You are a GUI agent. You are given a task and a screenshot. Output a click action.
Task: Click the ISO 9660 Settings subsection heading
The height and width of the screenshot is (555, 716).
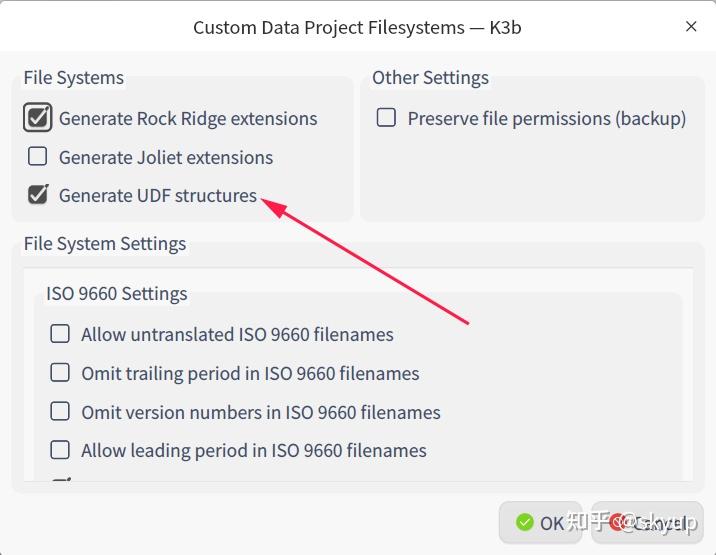[x=117, y=294]
